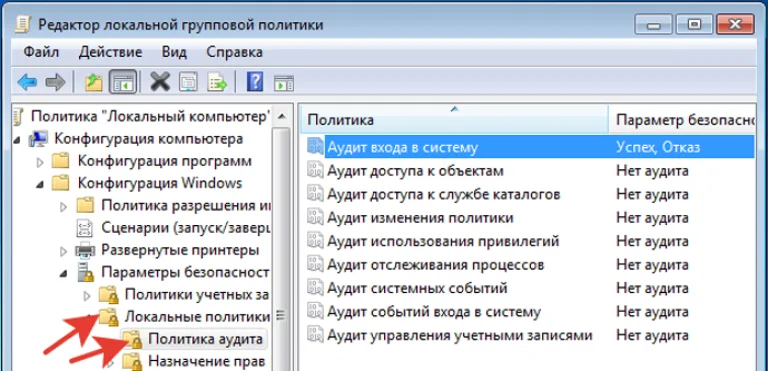The image size is (768, 371).
Task: Click the icon beside Аудит системных событий
Action: tap(315, 288)
